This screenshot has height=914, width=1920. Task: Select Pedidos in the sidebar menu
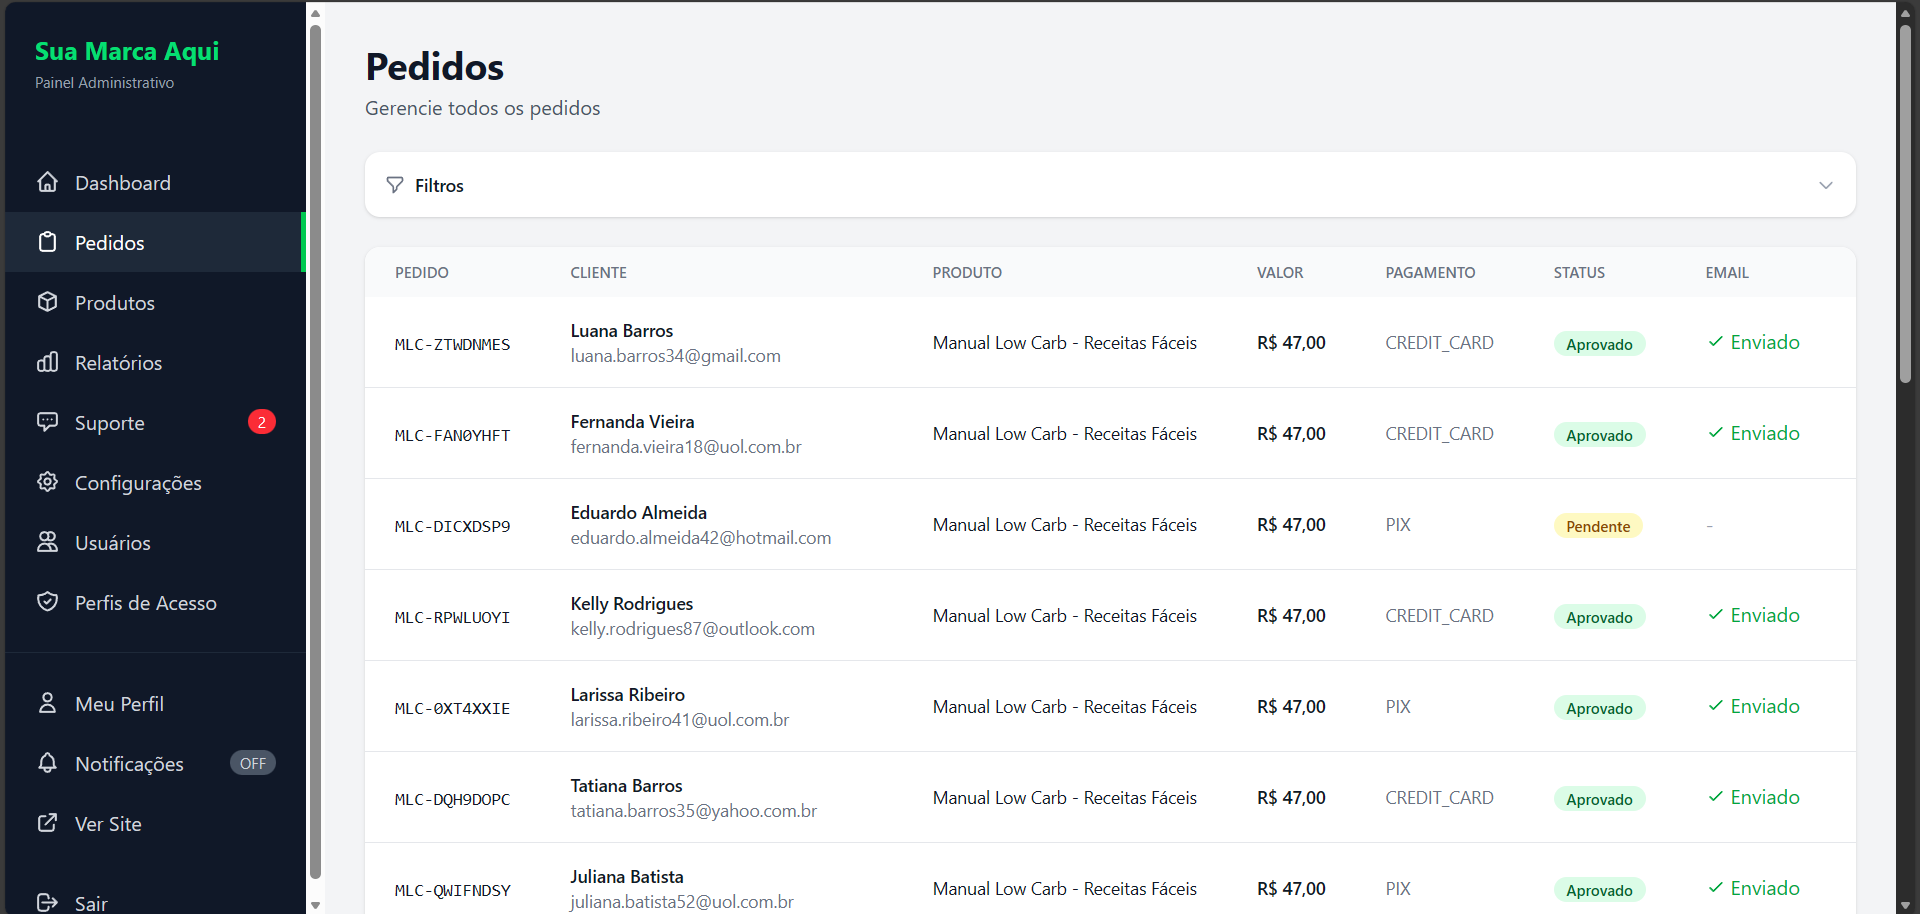110,243
